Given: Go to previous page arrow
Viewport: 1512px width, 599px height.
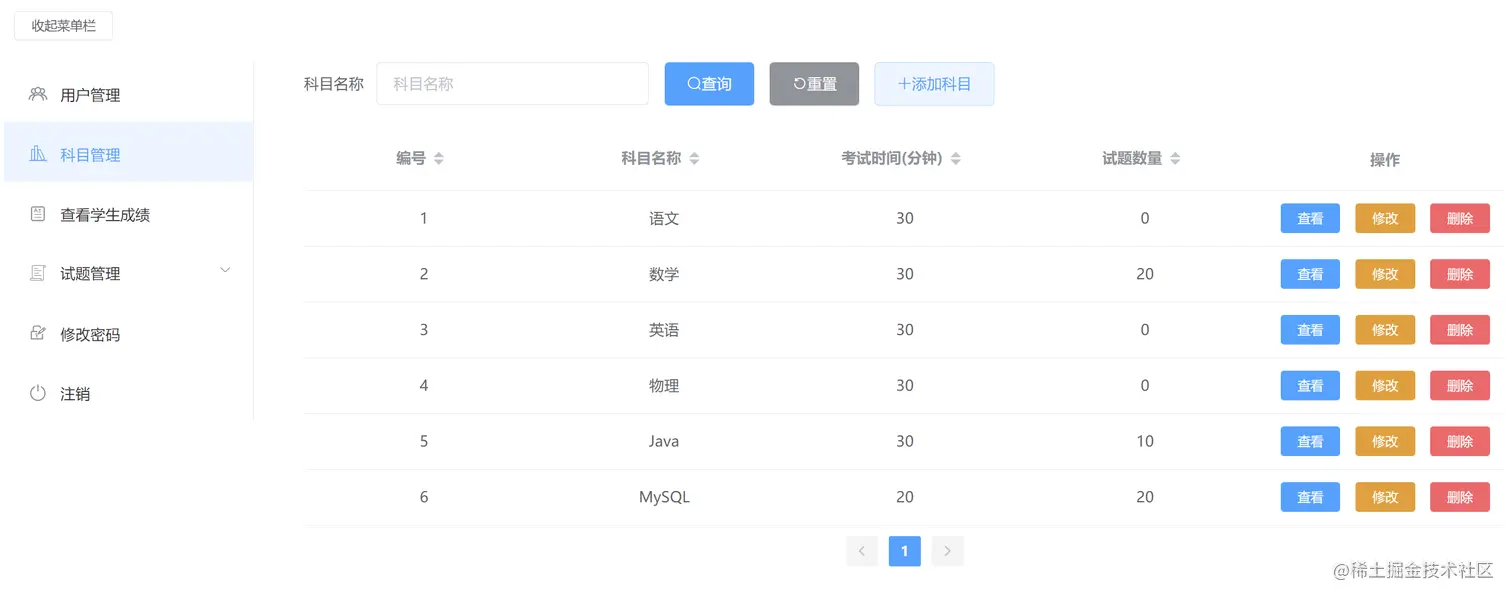Looking at the screenshot, I should click(862, 551).
